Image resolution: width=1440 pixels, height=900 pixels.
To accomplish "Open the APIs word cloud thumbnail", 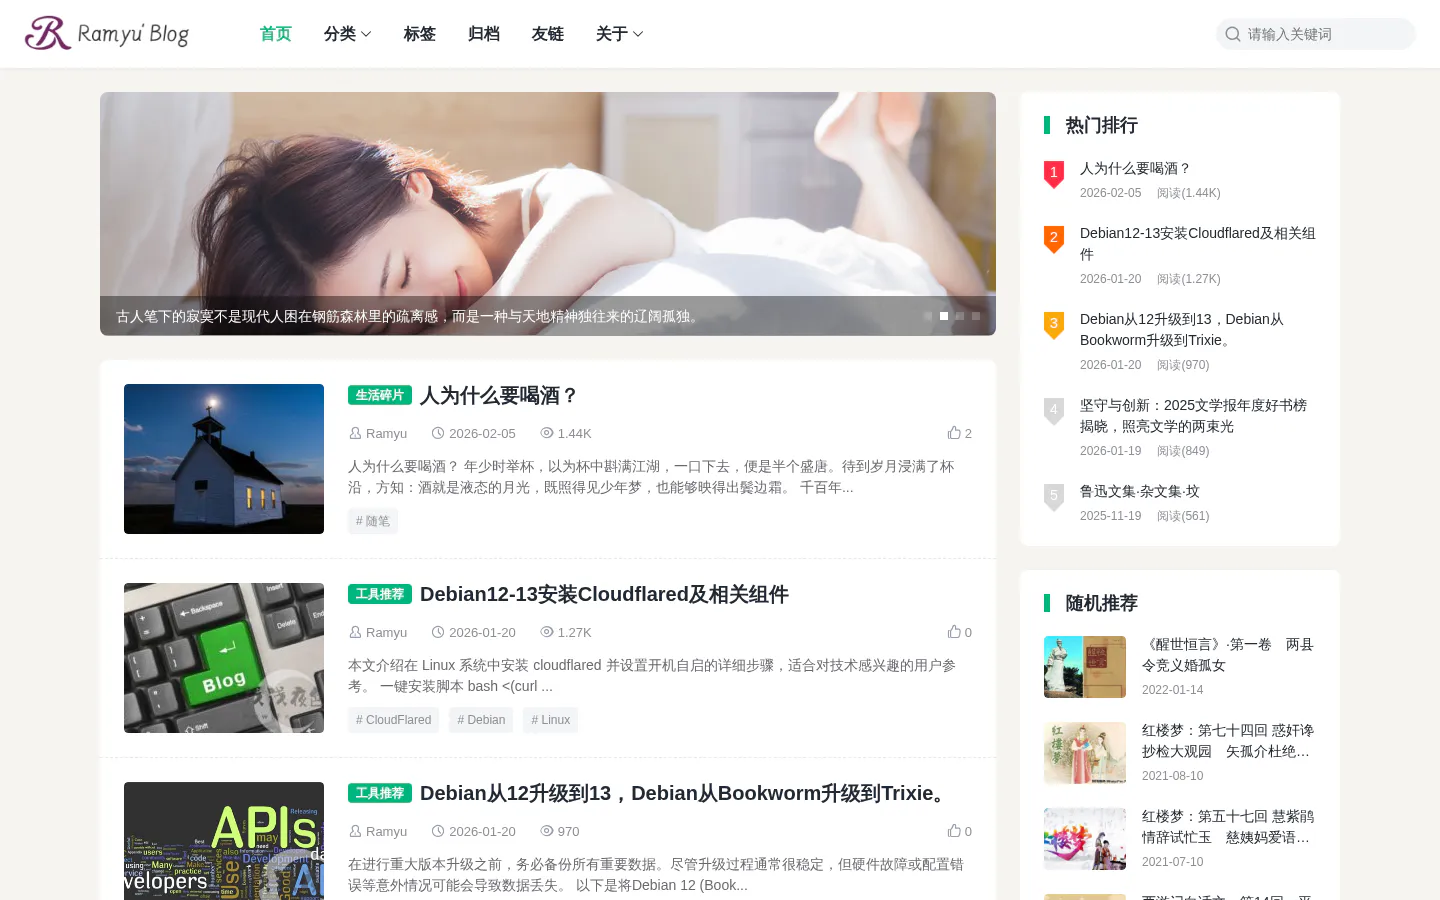I will tap(224, 841).
